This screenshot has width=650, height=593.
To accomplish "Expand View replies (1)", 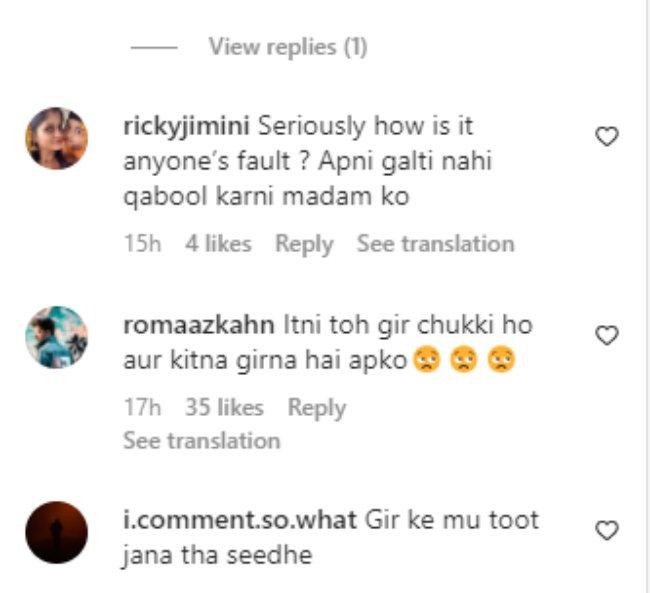I will [x=288, y=47].
